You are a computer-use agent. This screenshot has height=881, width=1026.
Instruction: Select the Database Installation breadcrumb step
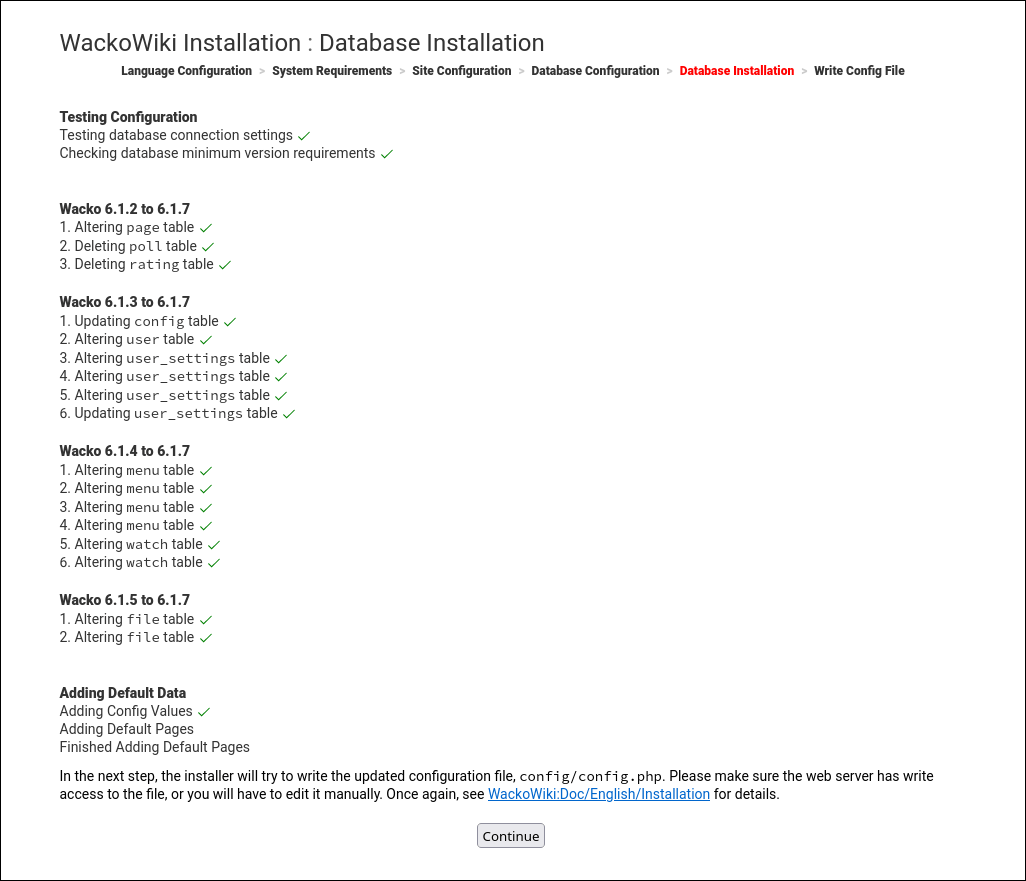[x=736, y=71]
